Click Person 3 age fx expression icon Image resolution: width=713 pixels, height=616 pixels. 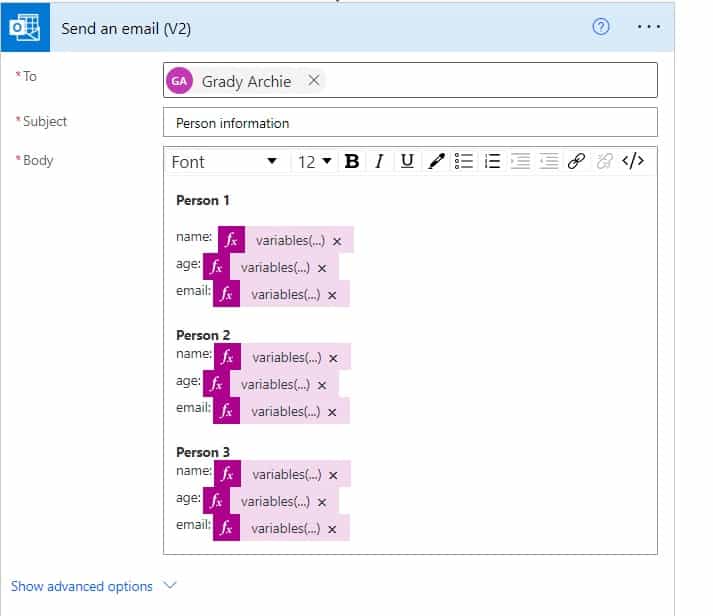(216, 501)
